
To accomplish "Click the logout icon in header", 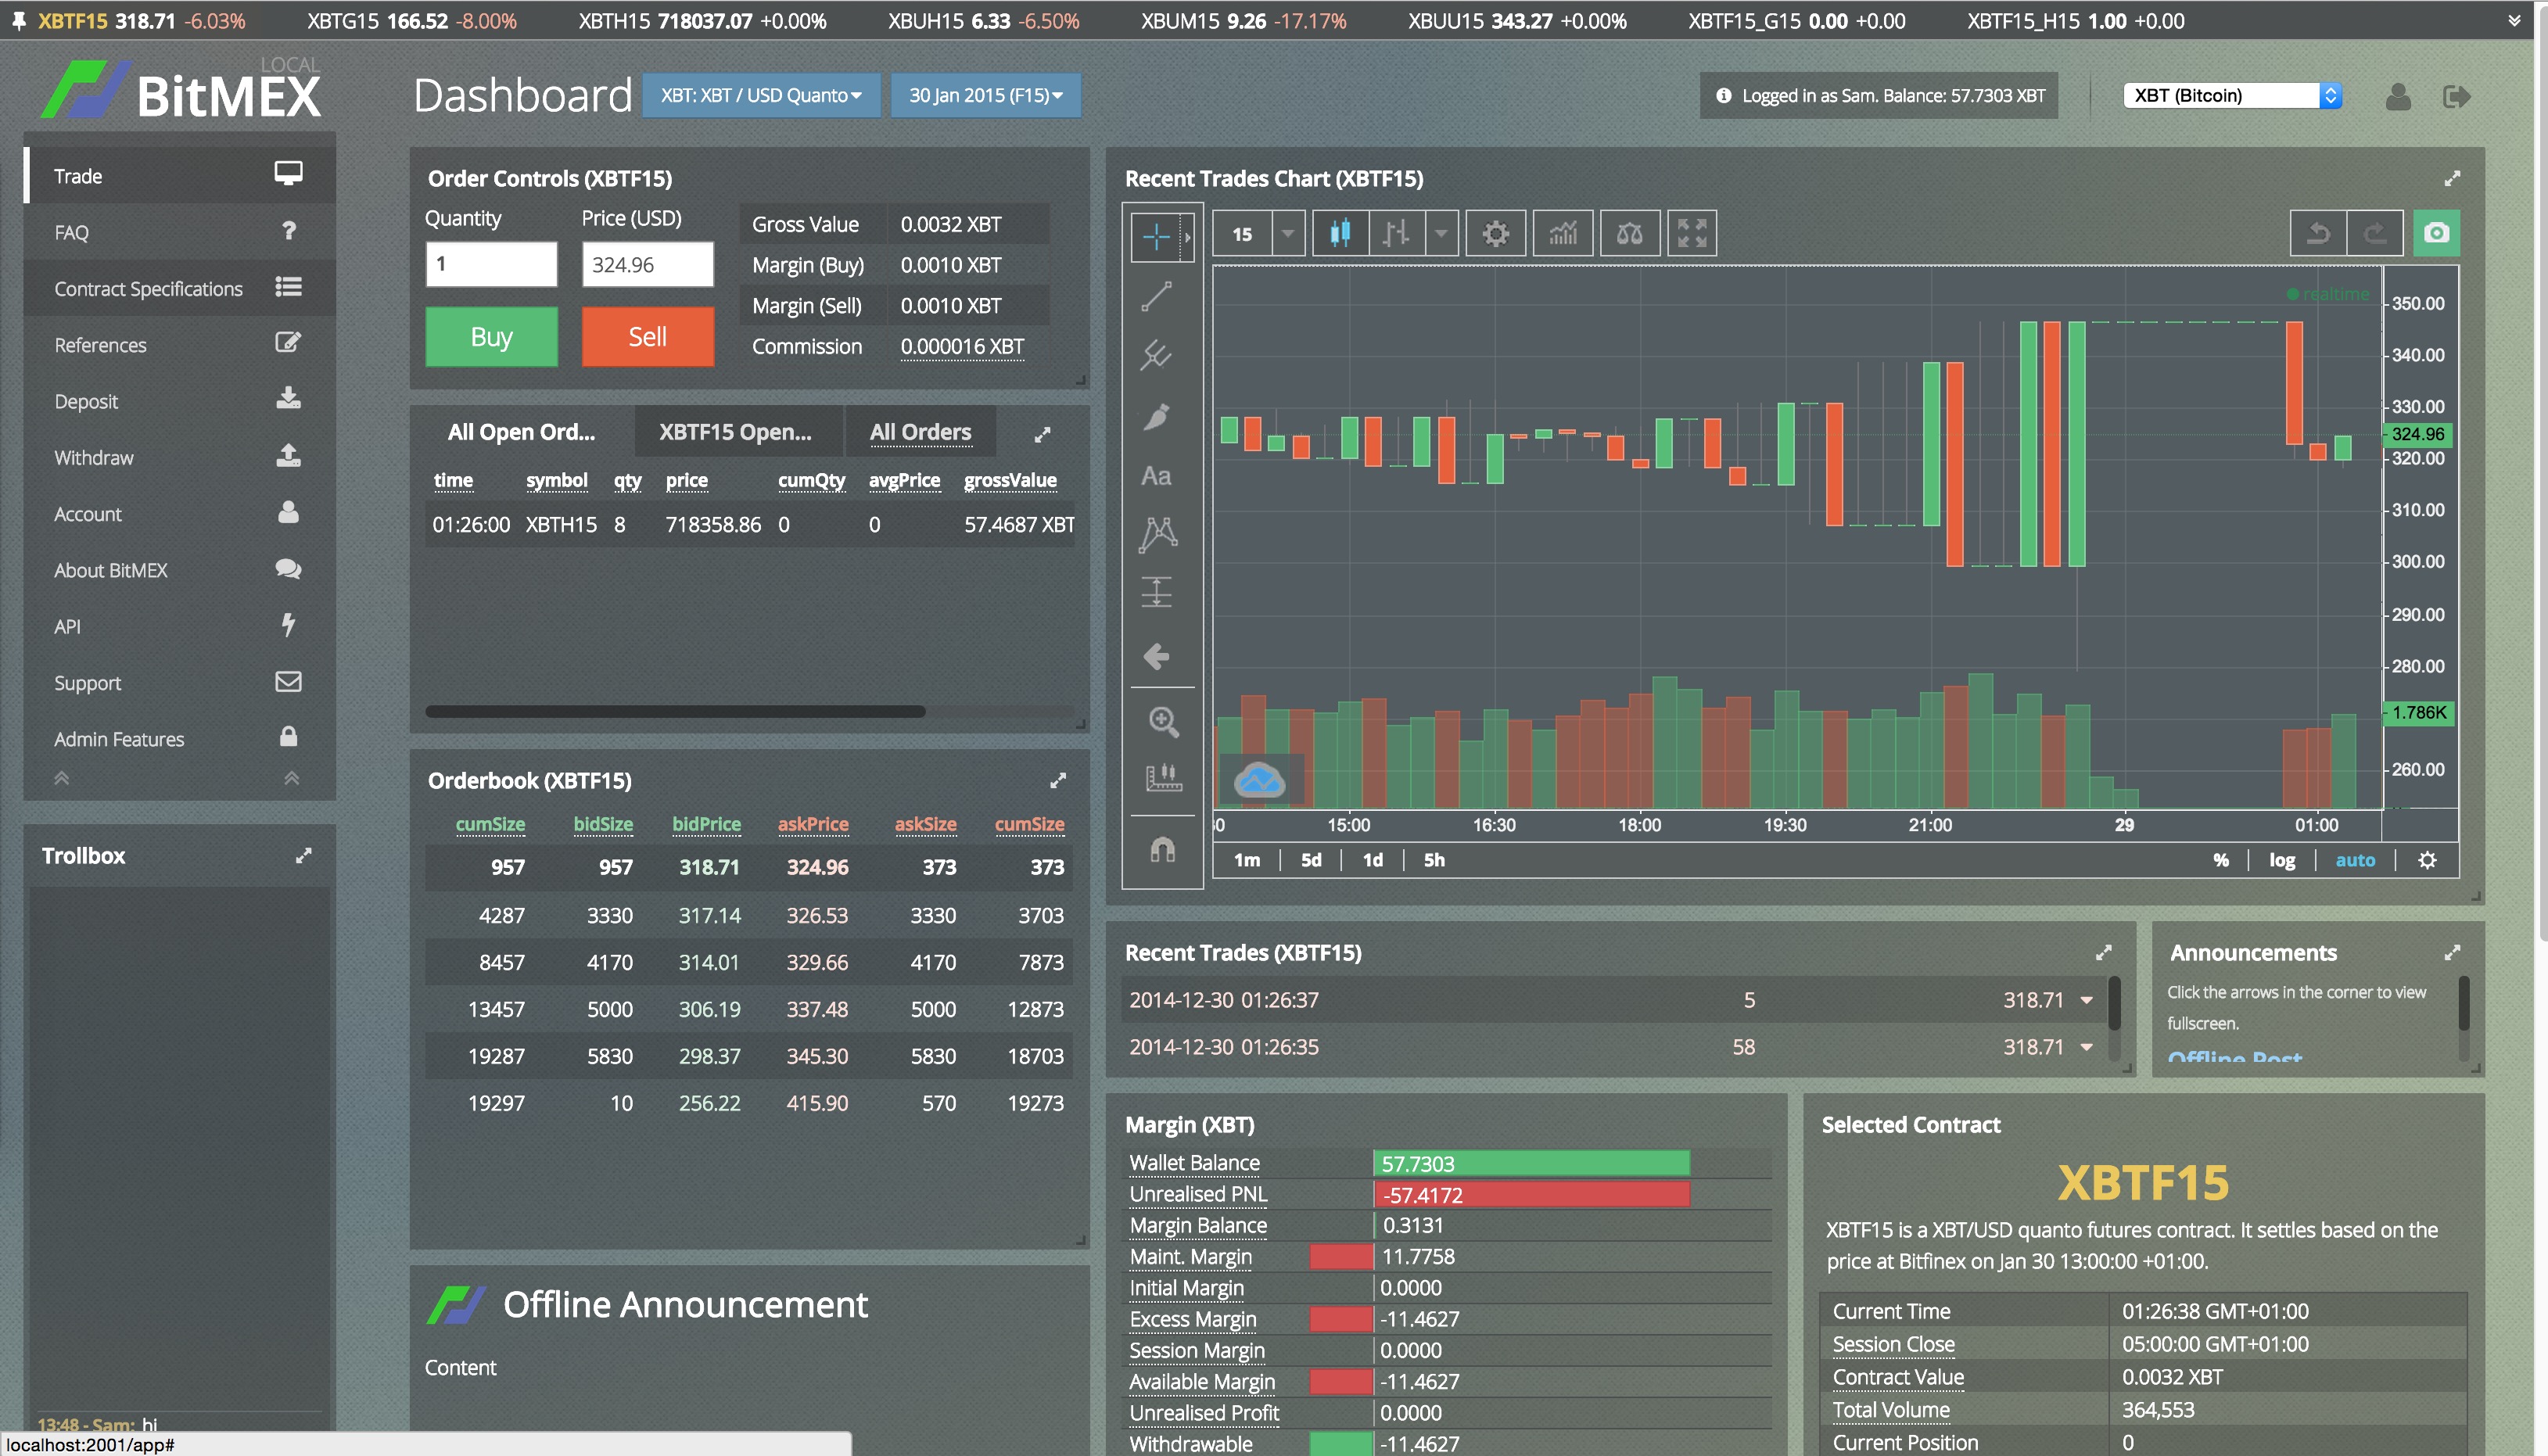I will (x=2456, y=96).
